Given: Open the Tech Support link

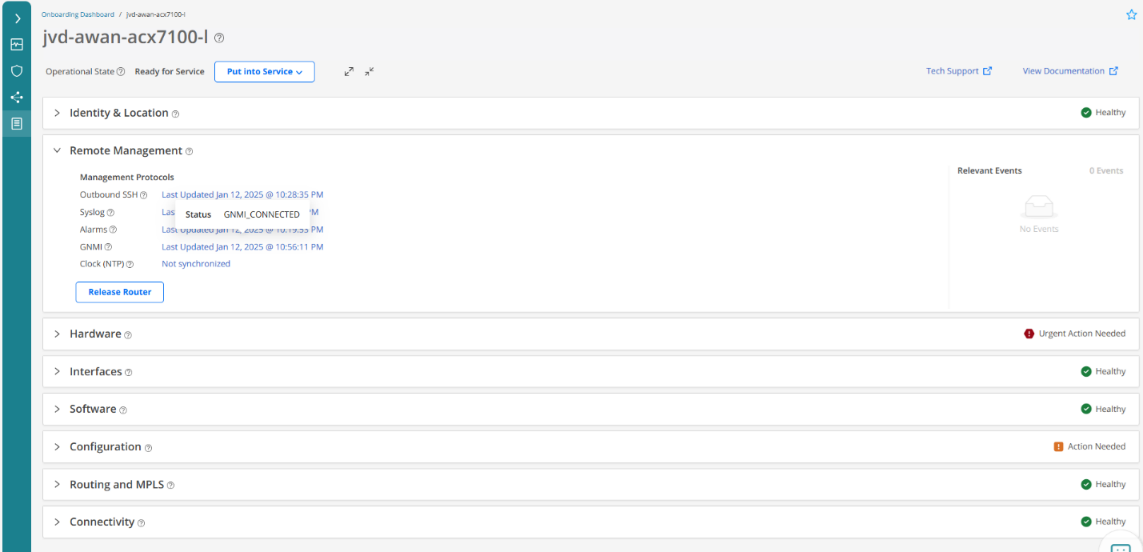Looking at the screenshot, I should coord(959,71).
